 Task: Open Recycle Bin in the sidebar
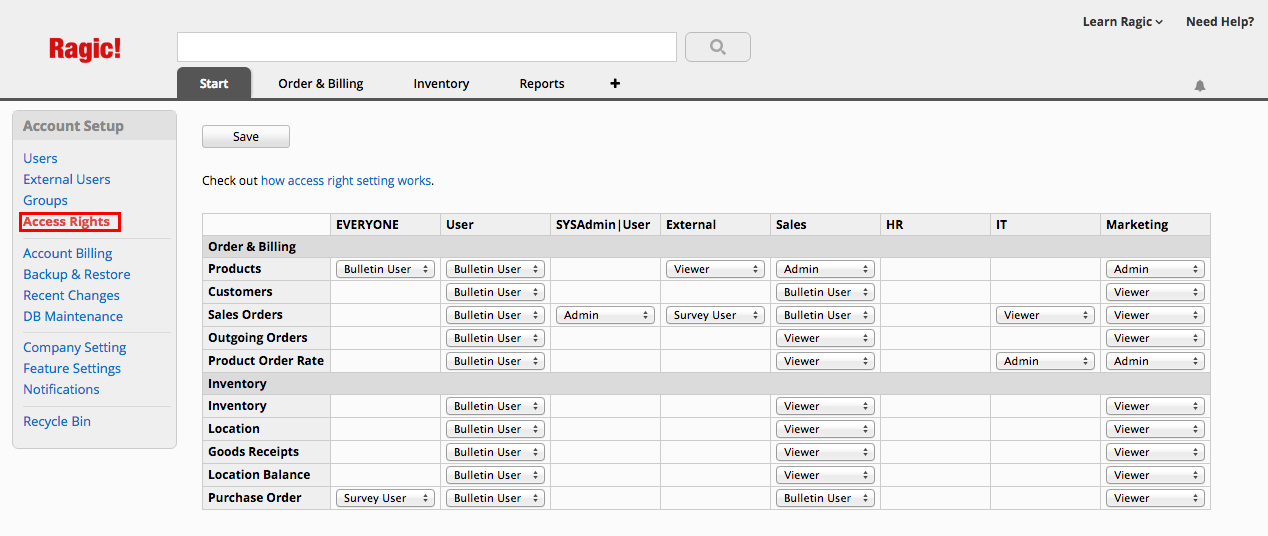57,421
